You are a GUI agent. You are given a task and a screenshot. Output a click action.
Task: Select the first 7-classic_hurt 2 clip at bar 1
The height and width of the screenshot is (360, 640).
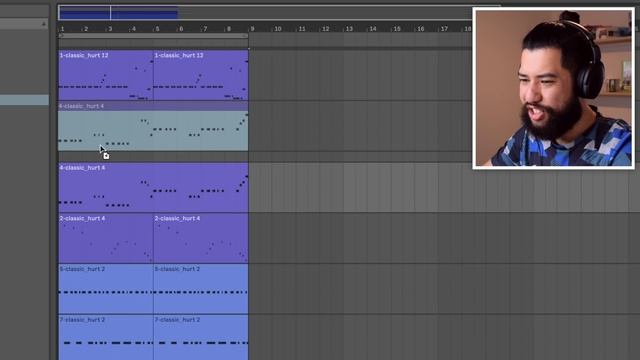(106, 338)
